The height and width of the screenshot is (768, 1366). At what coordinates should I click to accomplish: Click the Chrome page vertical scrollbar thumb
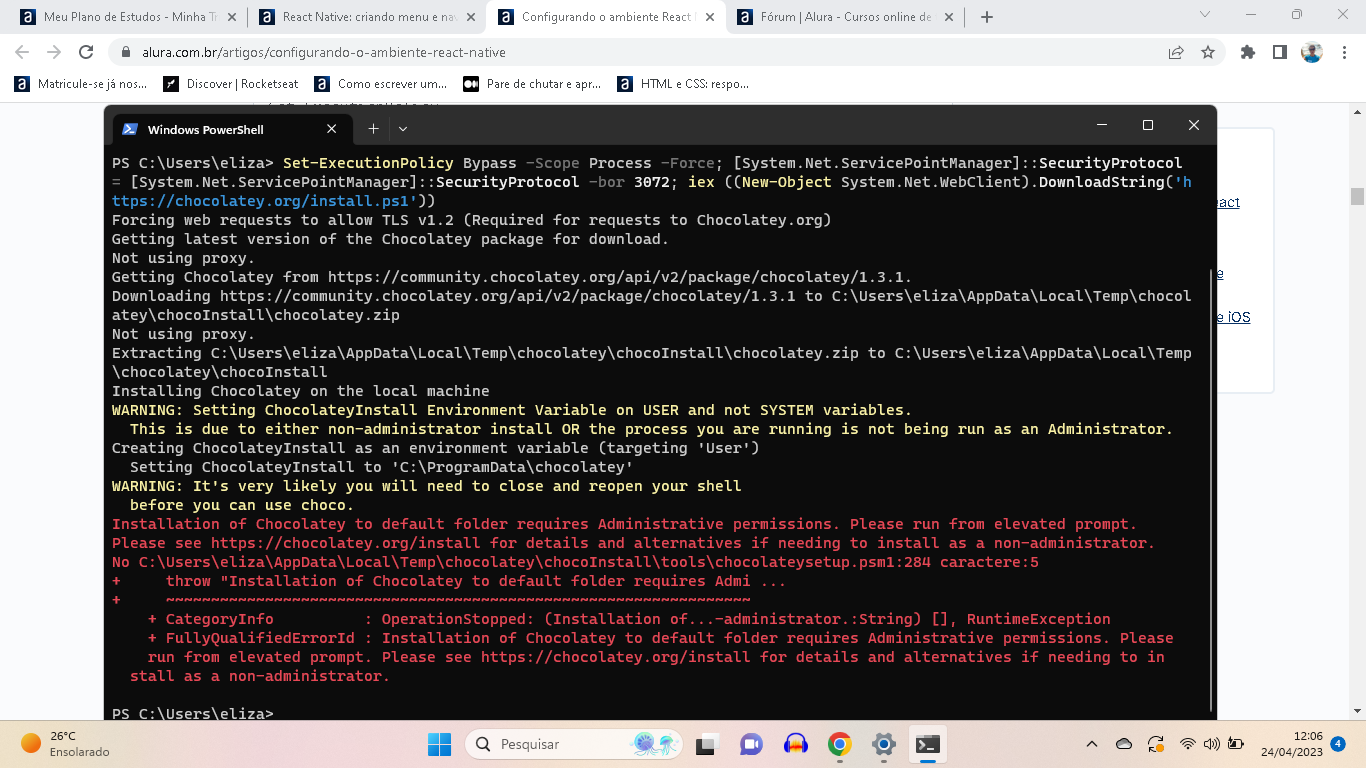(x=1357, y=196)
